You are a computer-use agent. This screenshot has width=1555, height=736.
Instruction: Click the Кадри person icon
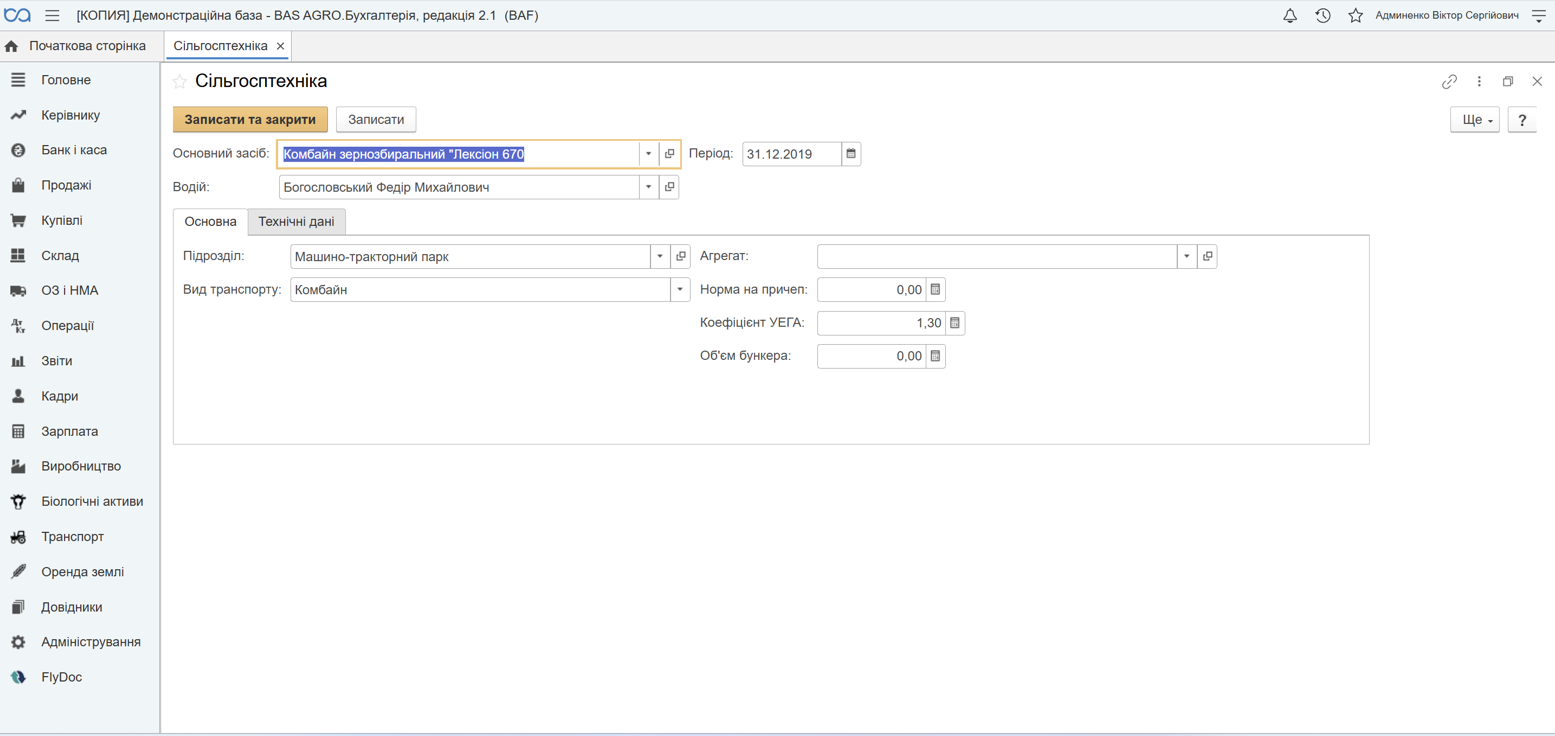click(18, 396)
